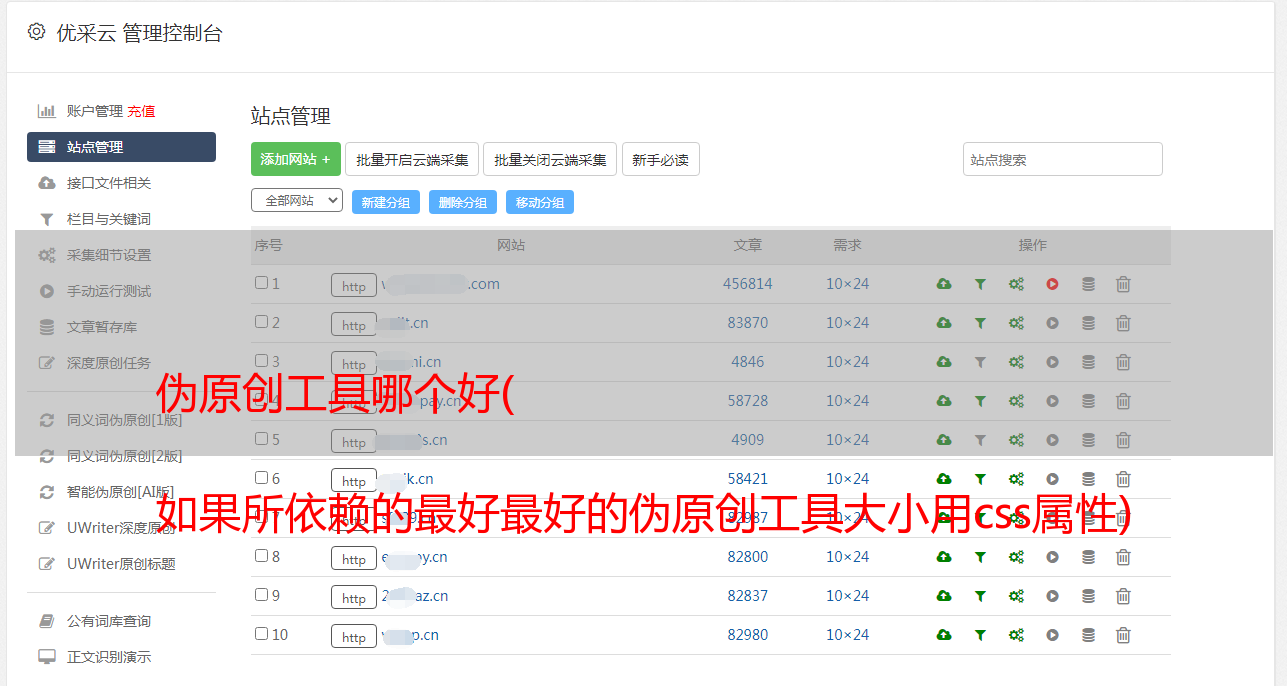Tick the checkbox for site 9
The height and width of the screenshot is (686, 1287).
point(261,595)
